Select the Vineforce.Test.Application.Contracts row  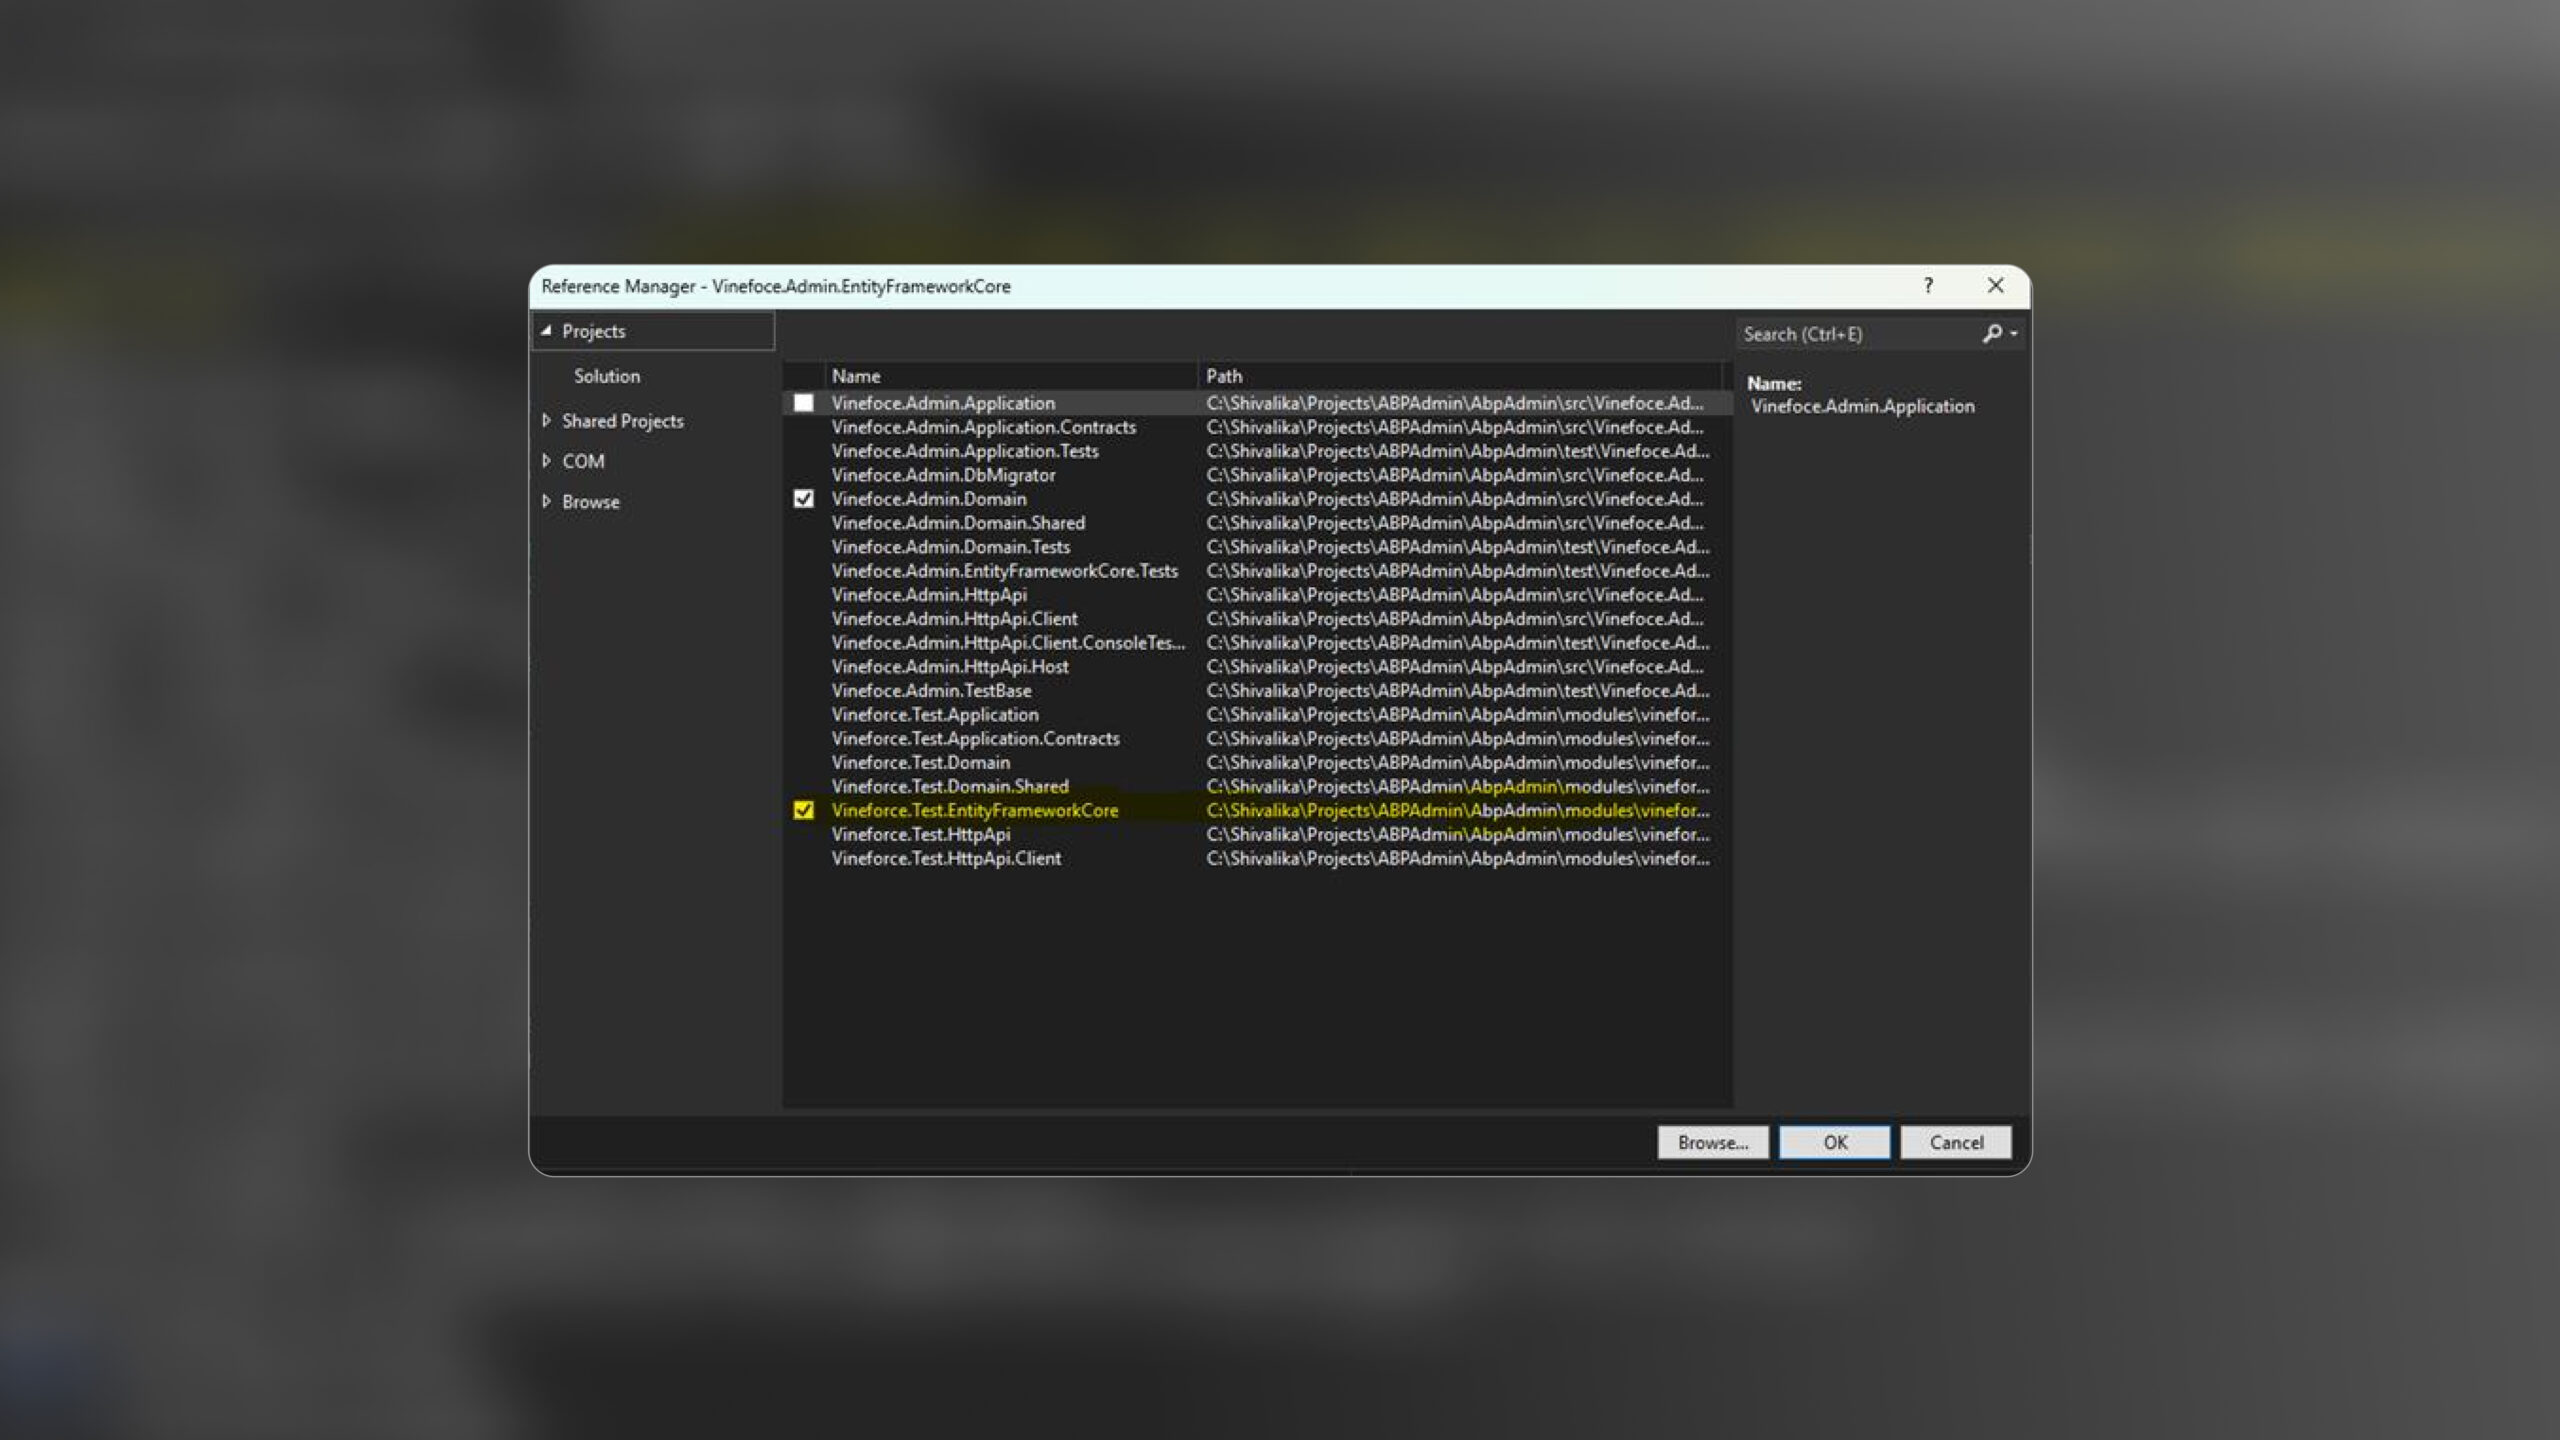(1257, 739)
